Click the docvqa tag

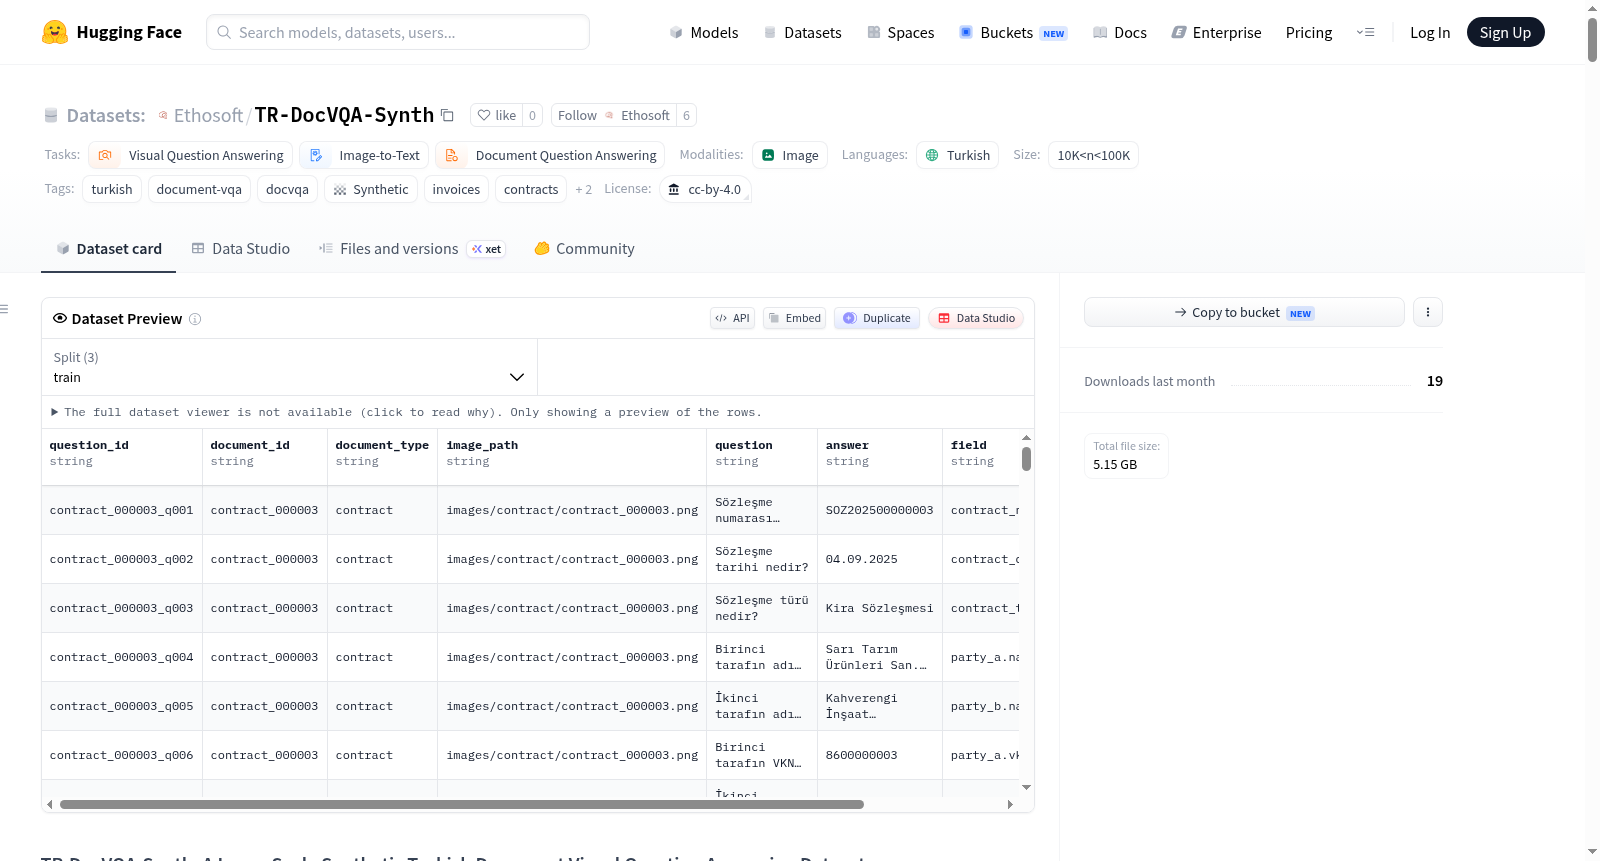coord(287,189)
